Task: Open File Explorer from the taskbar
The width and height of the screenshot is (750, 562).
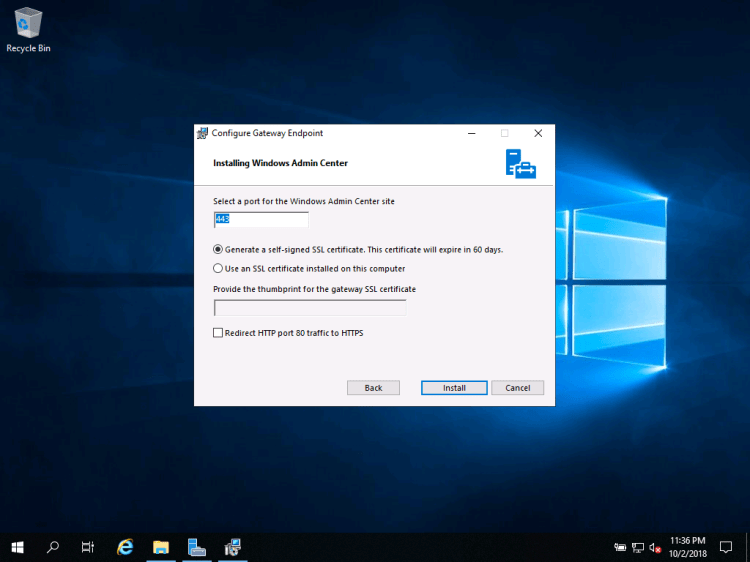Action: pos(161,547)
